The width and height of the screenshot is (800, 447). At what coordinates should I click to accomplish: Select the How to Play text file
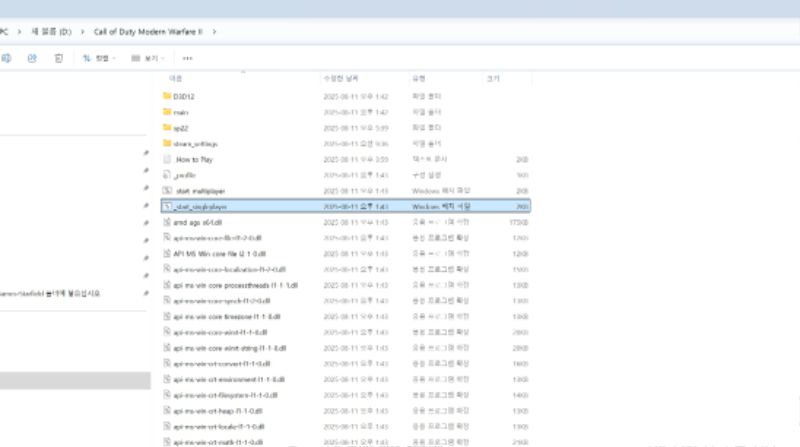coord(194,159)
